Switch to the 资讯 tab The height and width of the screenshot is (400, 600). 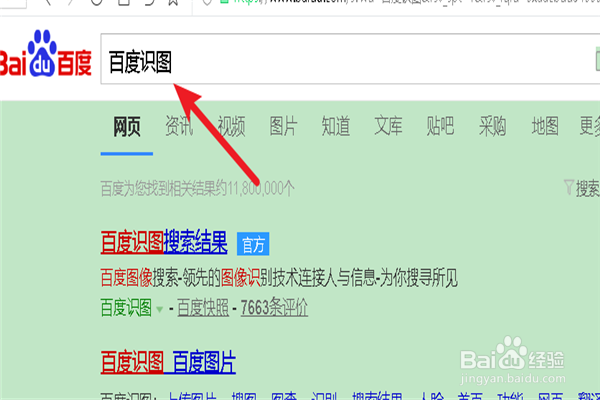click(179, 126)
